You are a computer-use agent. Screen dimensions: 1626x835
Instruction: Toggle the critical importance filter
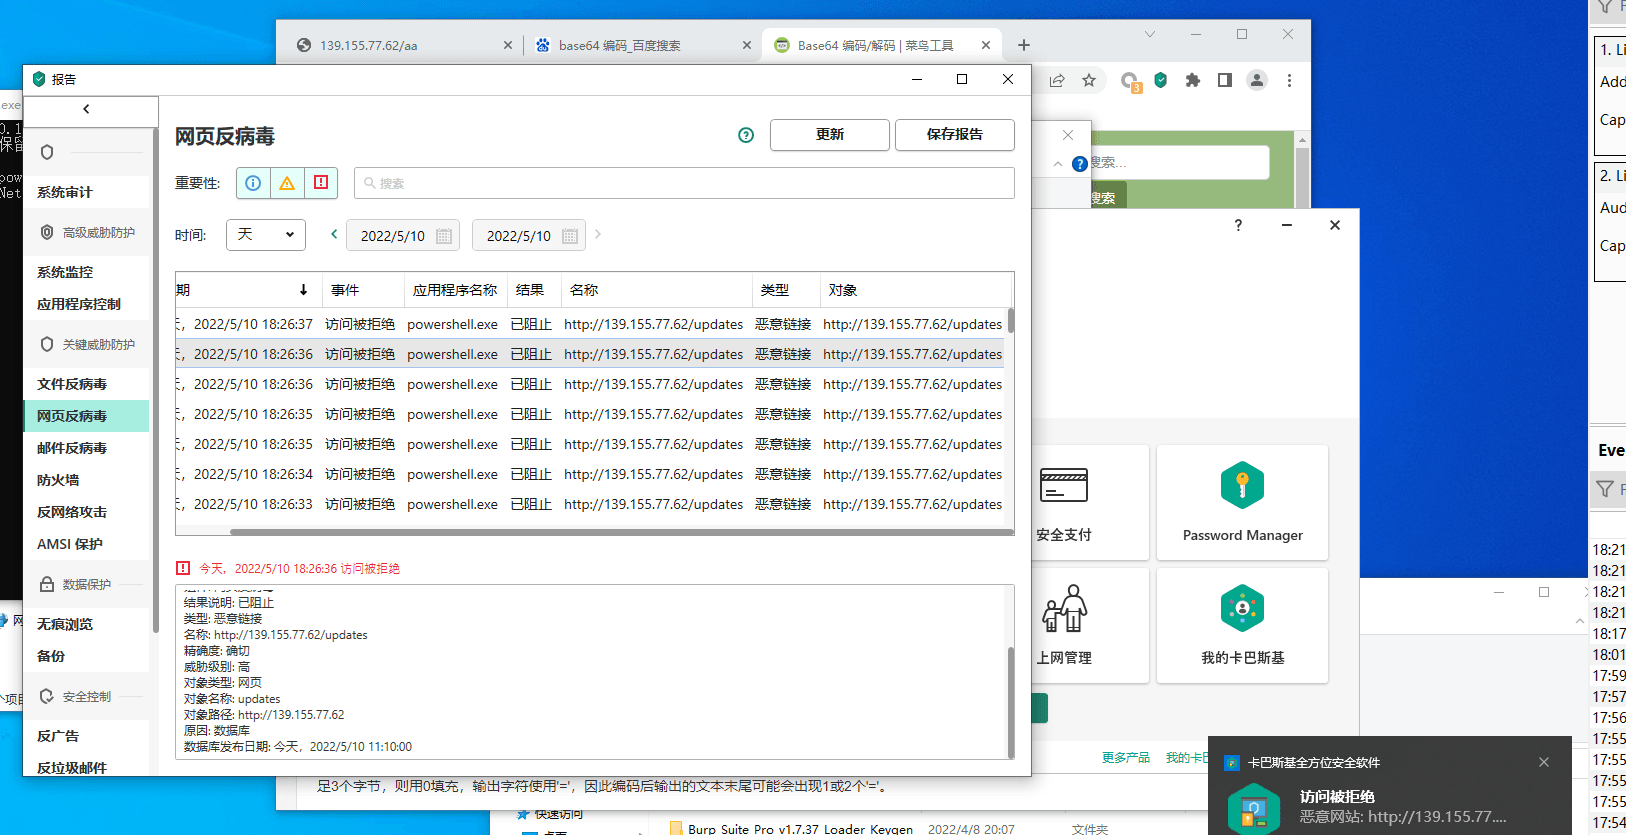(x=321, y=183)
